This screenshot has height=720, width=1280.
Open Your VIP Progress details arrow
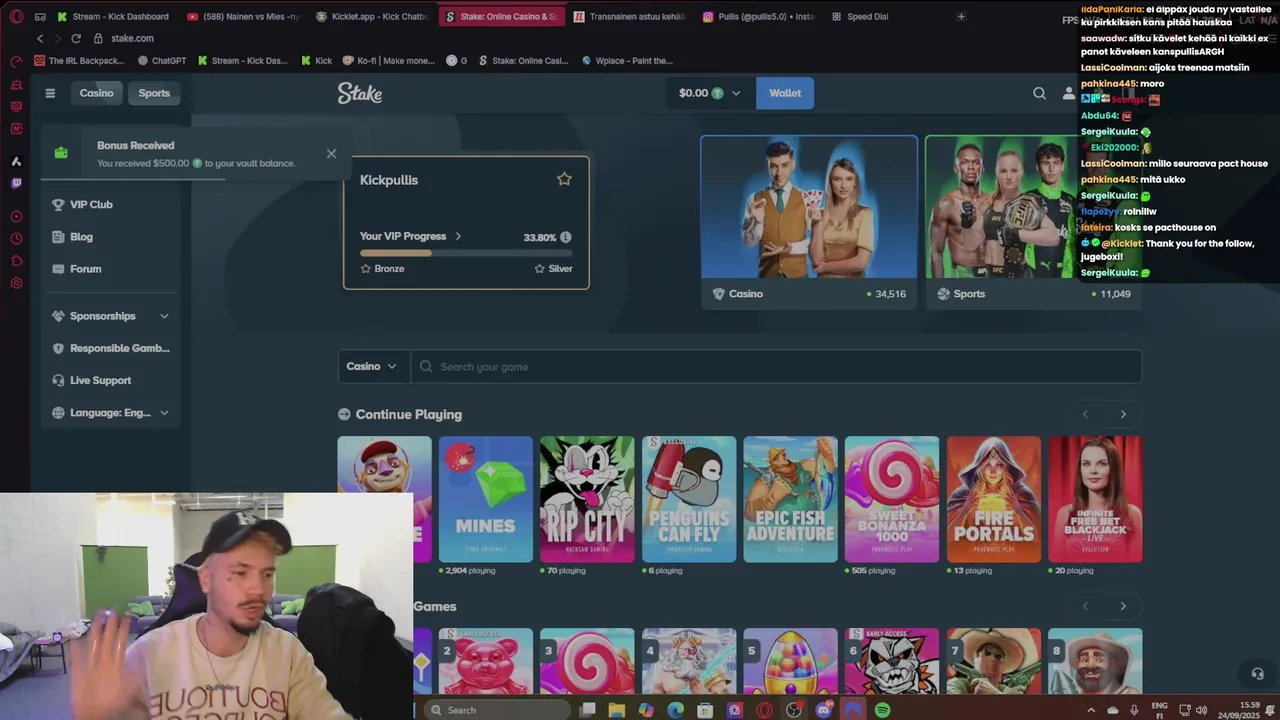coord(458,237)
